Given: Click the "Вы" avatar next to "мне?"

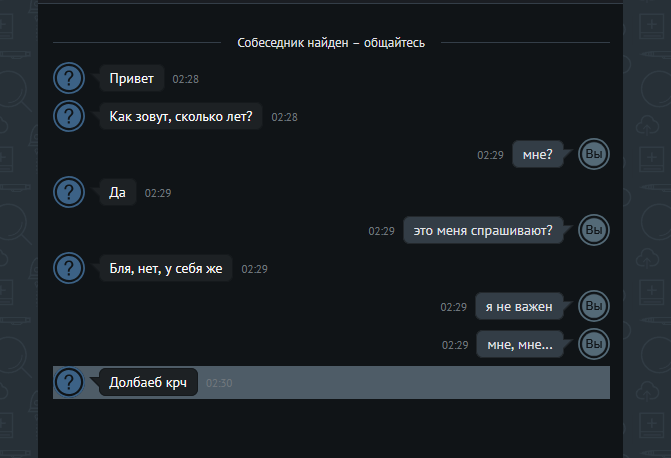Looking at the screenshot, I should [594, 154].
